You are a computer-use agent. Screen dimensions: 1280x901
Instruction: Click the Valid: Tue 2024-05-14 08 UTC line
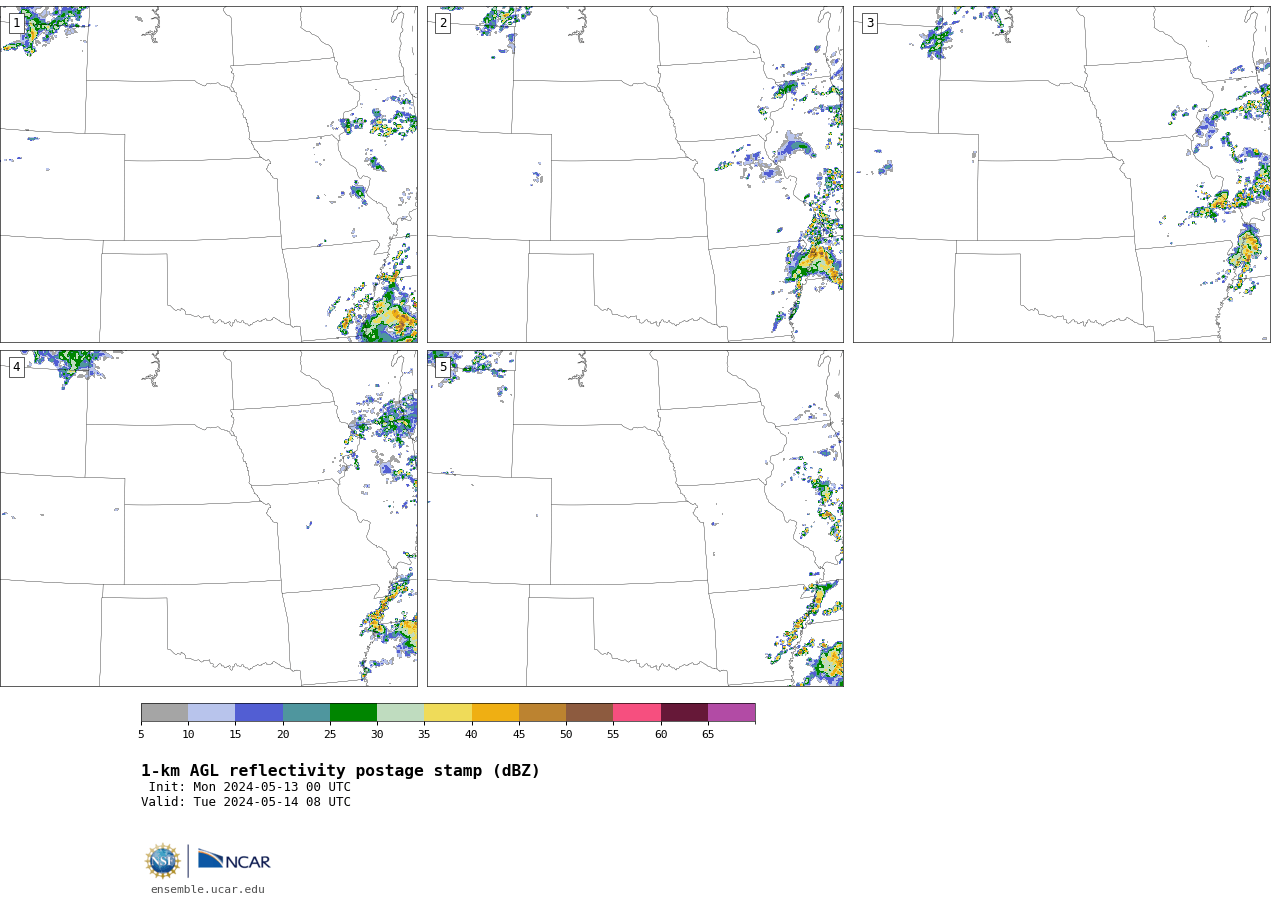[x=246, y=802]
